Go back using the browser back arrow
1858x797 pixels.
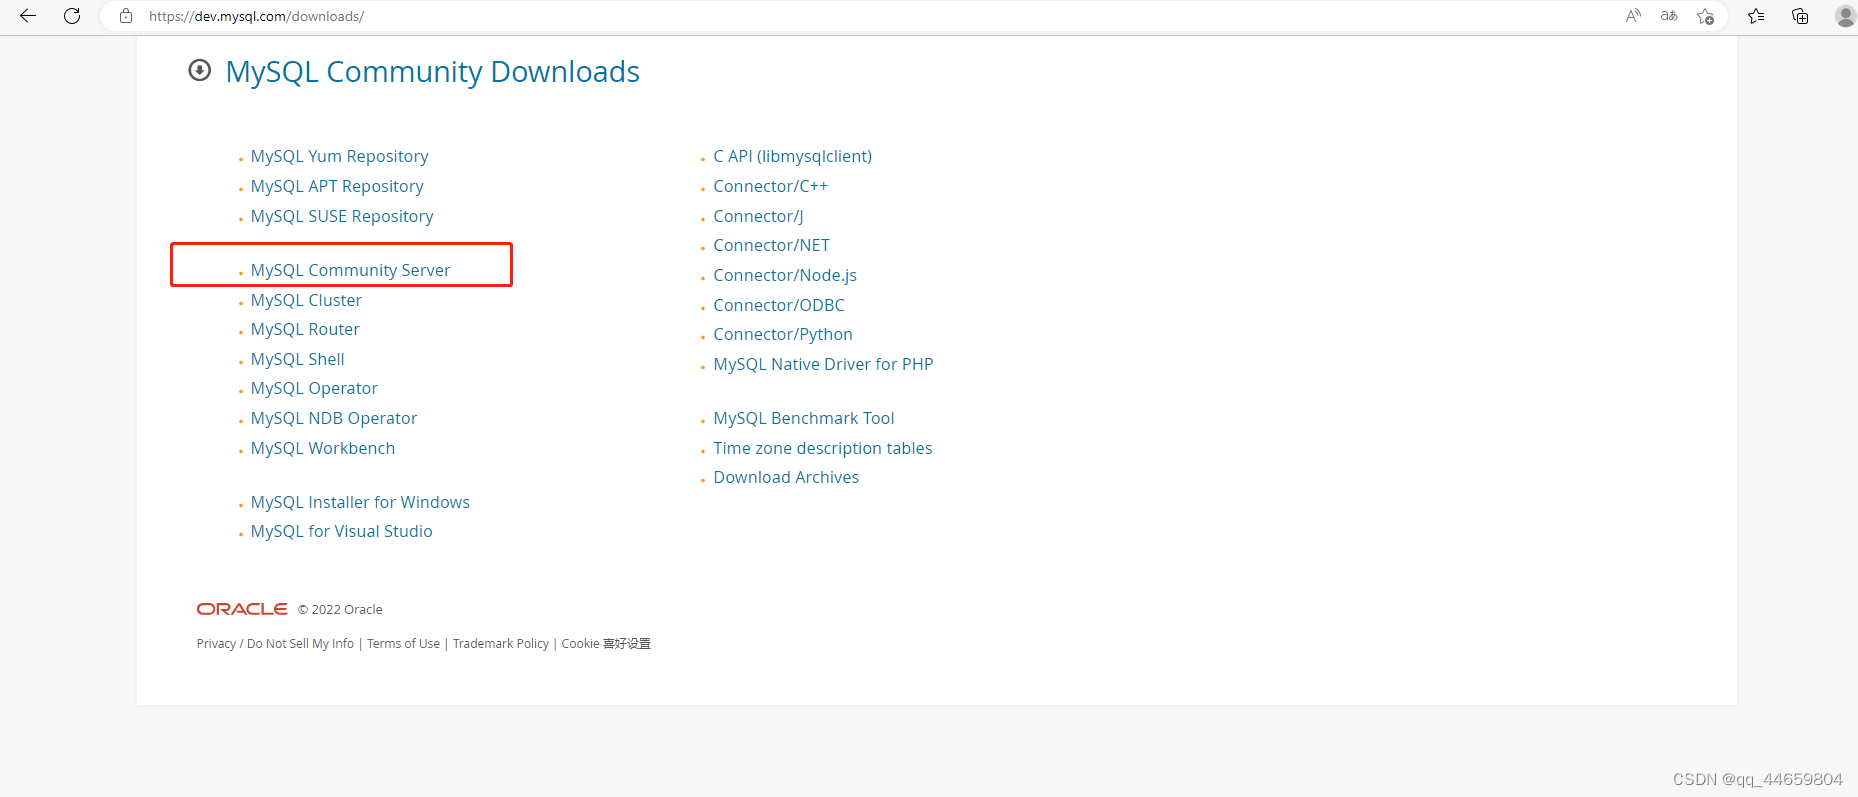coord(28,16)
